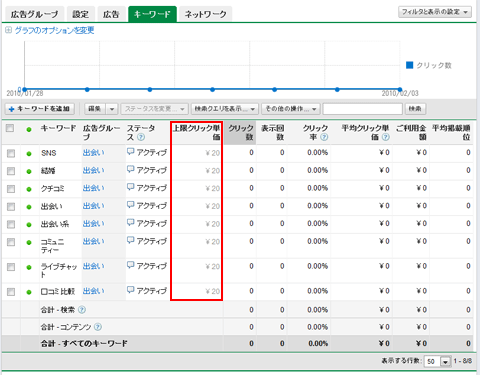480x375 pixels.
Task: Open the ネットワーク tab
Action: click(x=206, y=14)
